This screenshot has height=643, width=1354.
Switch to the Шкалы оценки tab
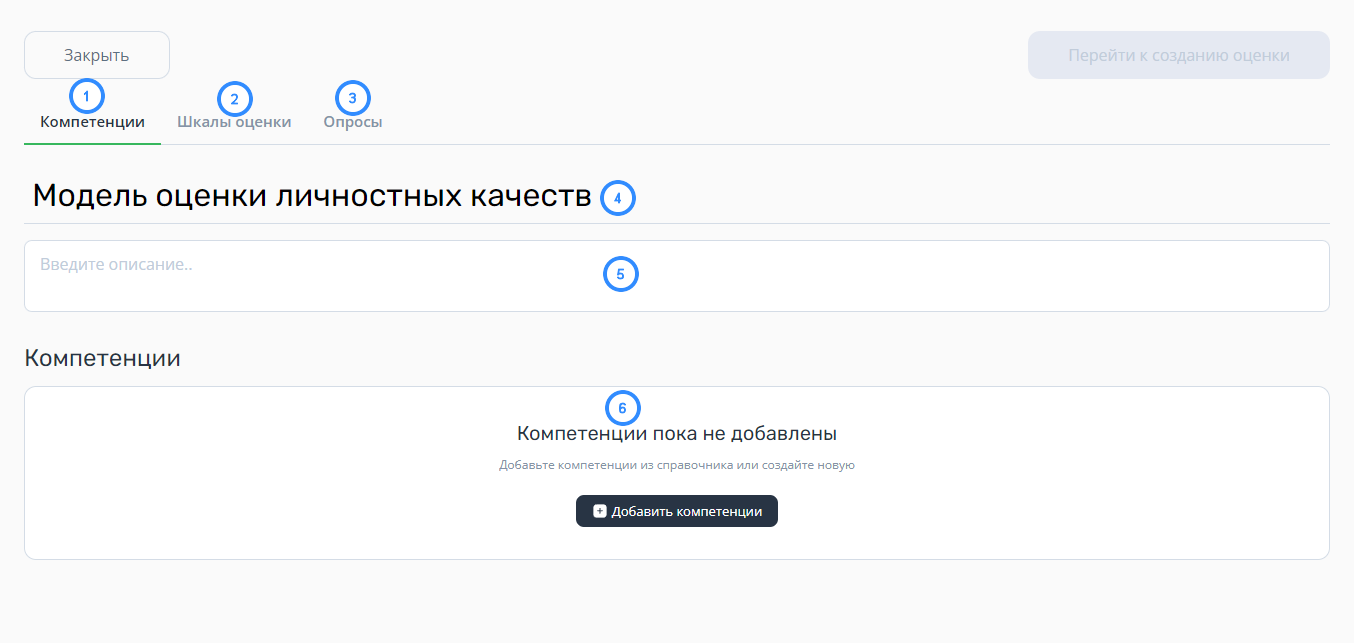tap(234, 122)
